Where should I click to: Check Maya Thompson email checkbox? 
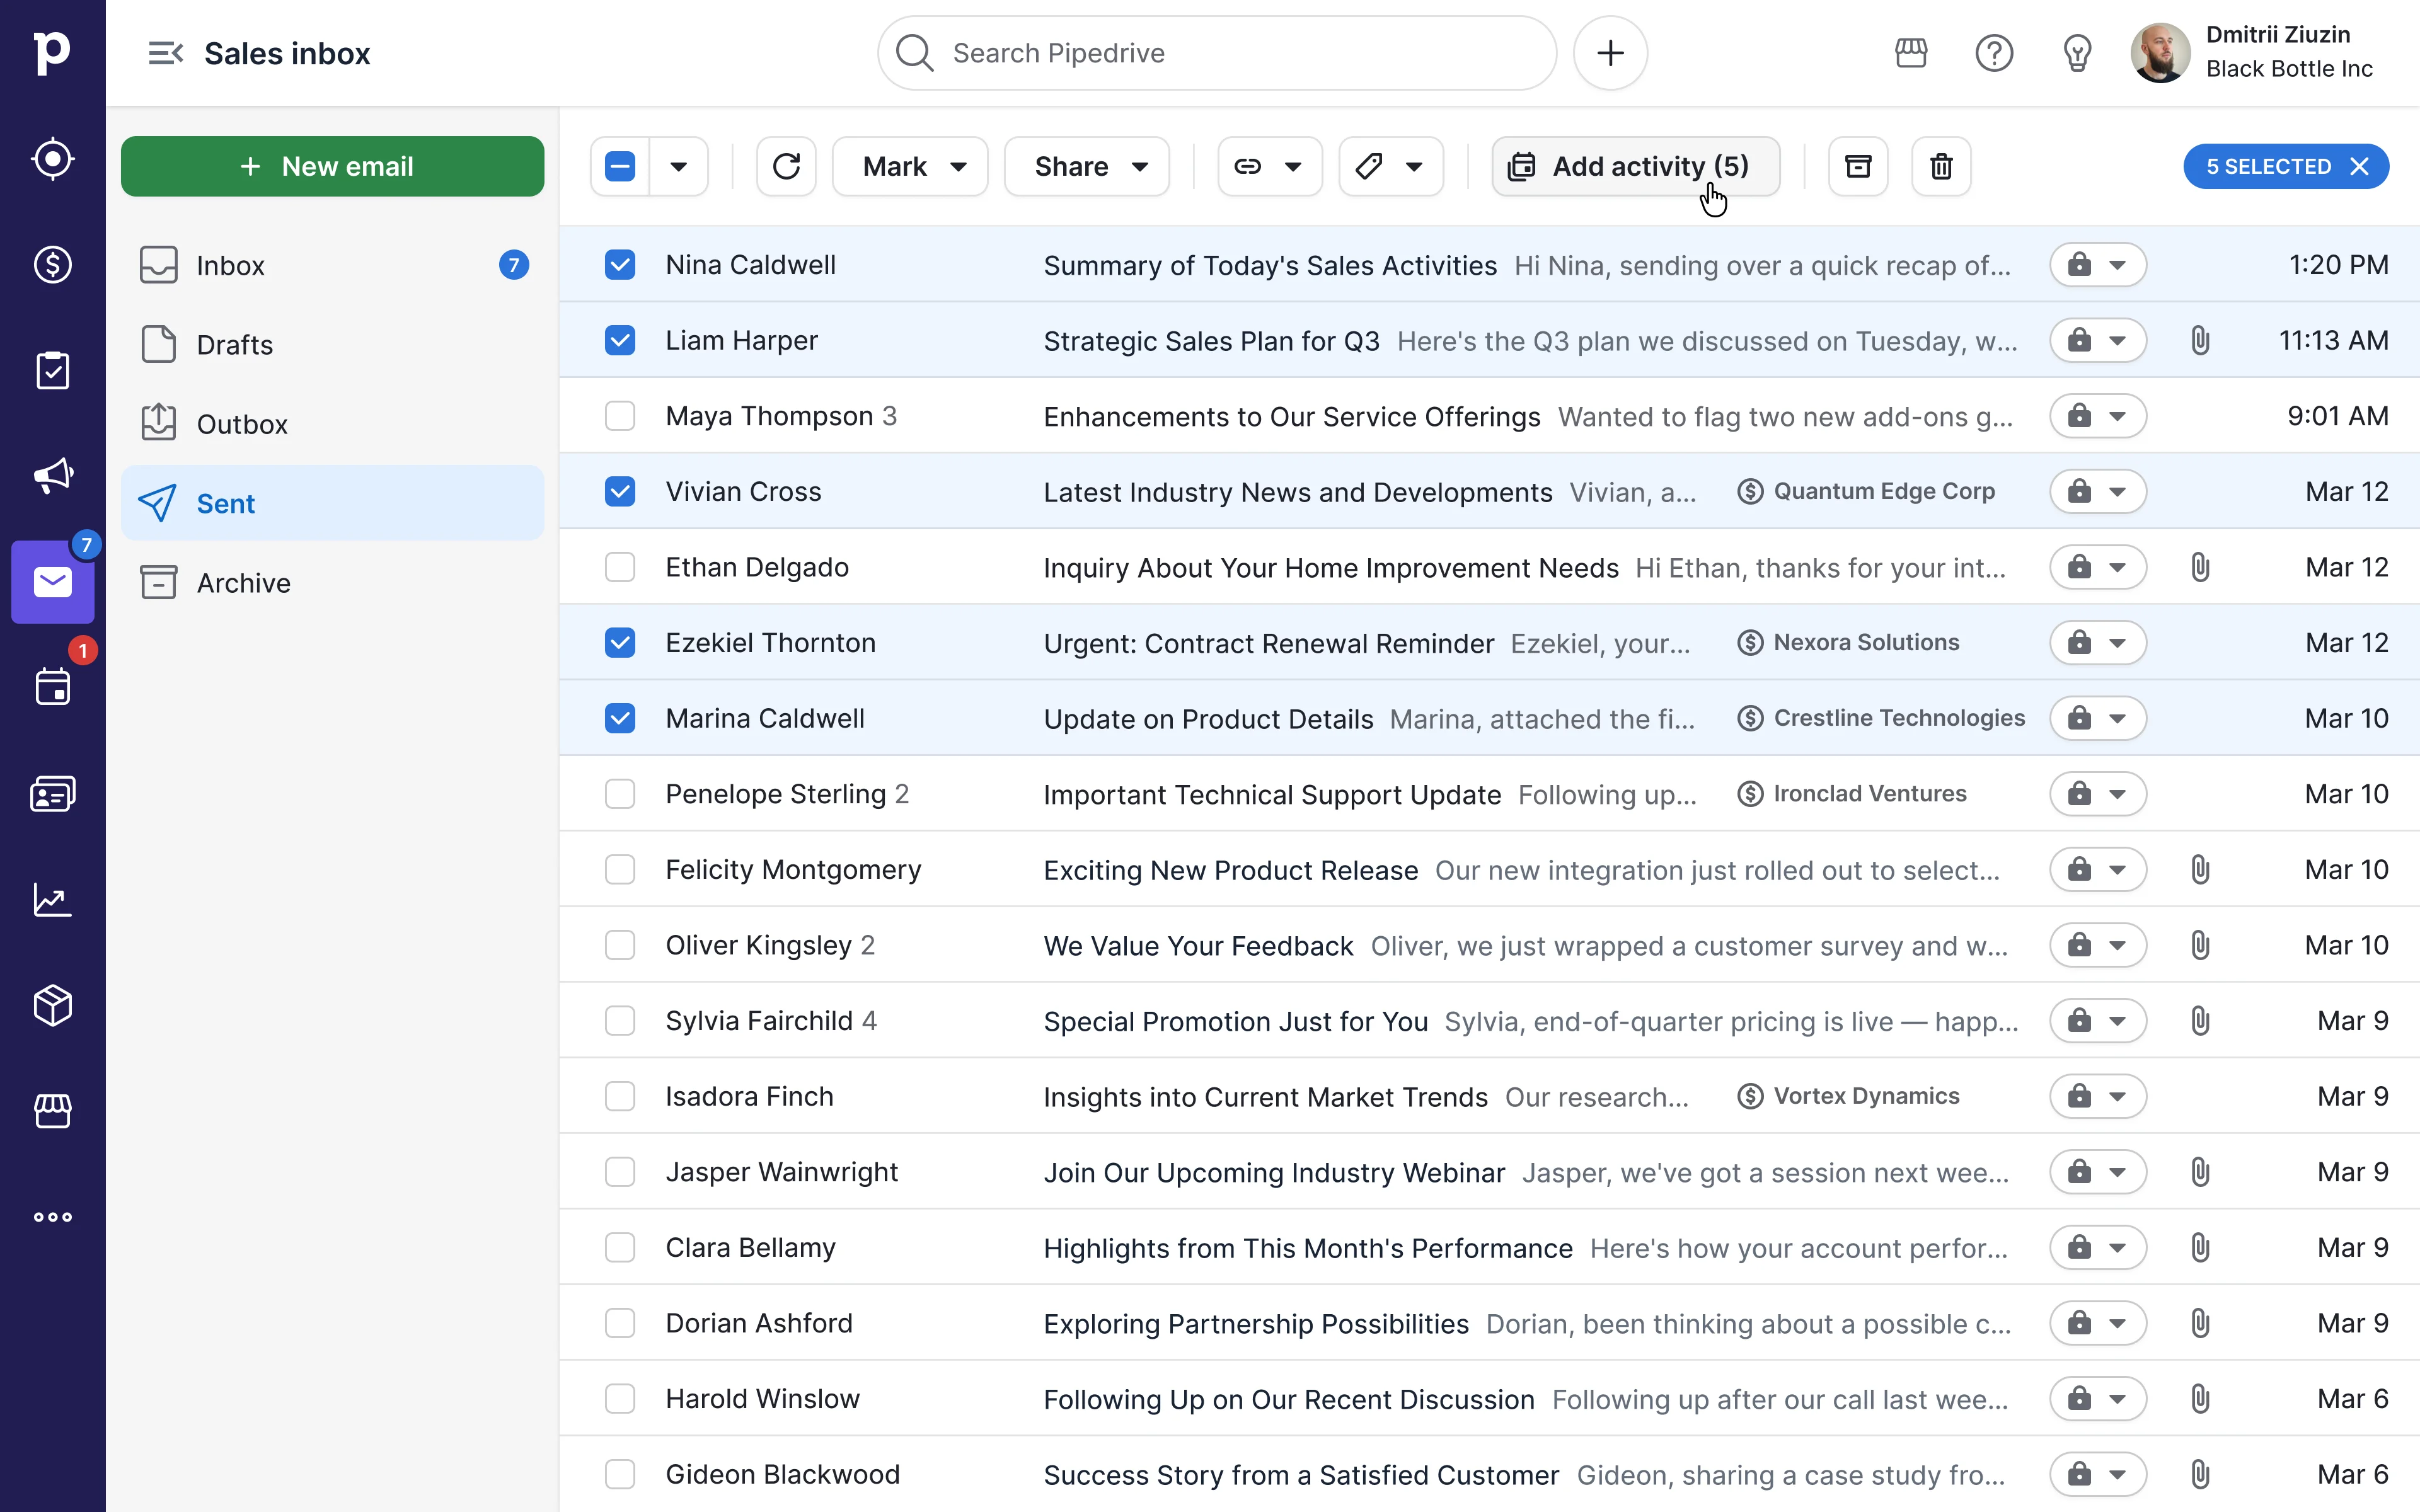(x=620, y=416)
